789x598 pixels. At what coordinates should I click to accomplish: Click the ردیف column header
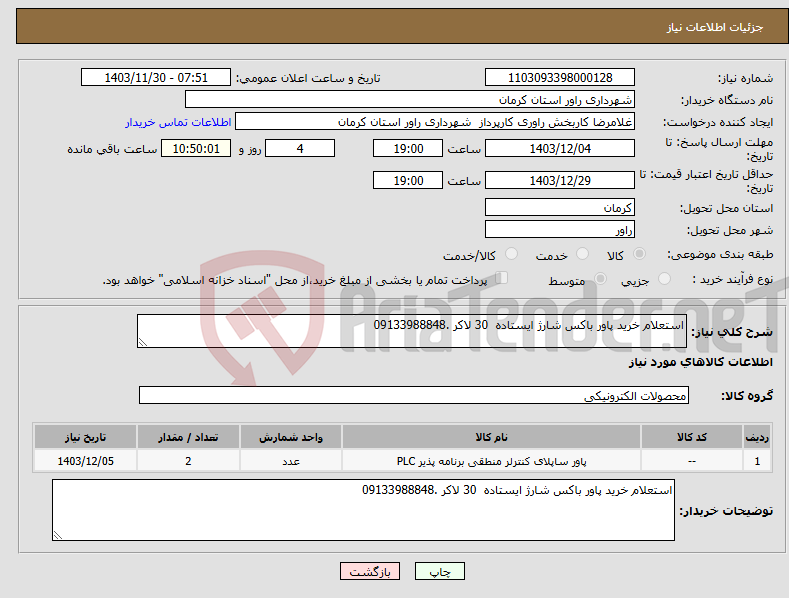click(x=757, y=437)
